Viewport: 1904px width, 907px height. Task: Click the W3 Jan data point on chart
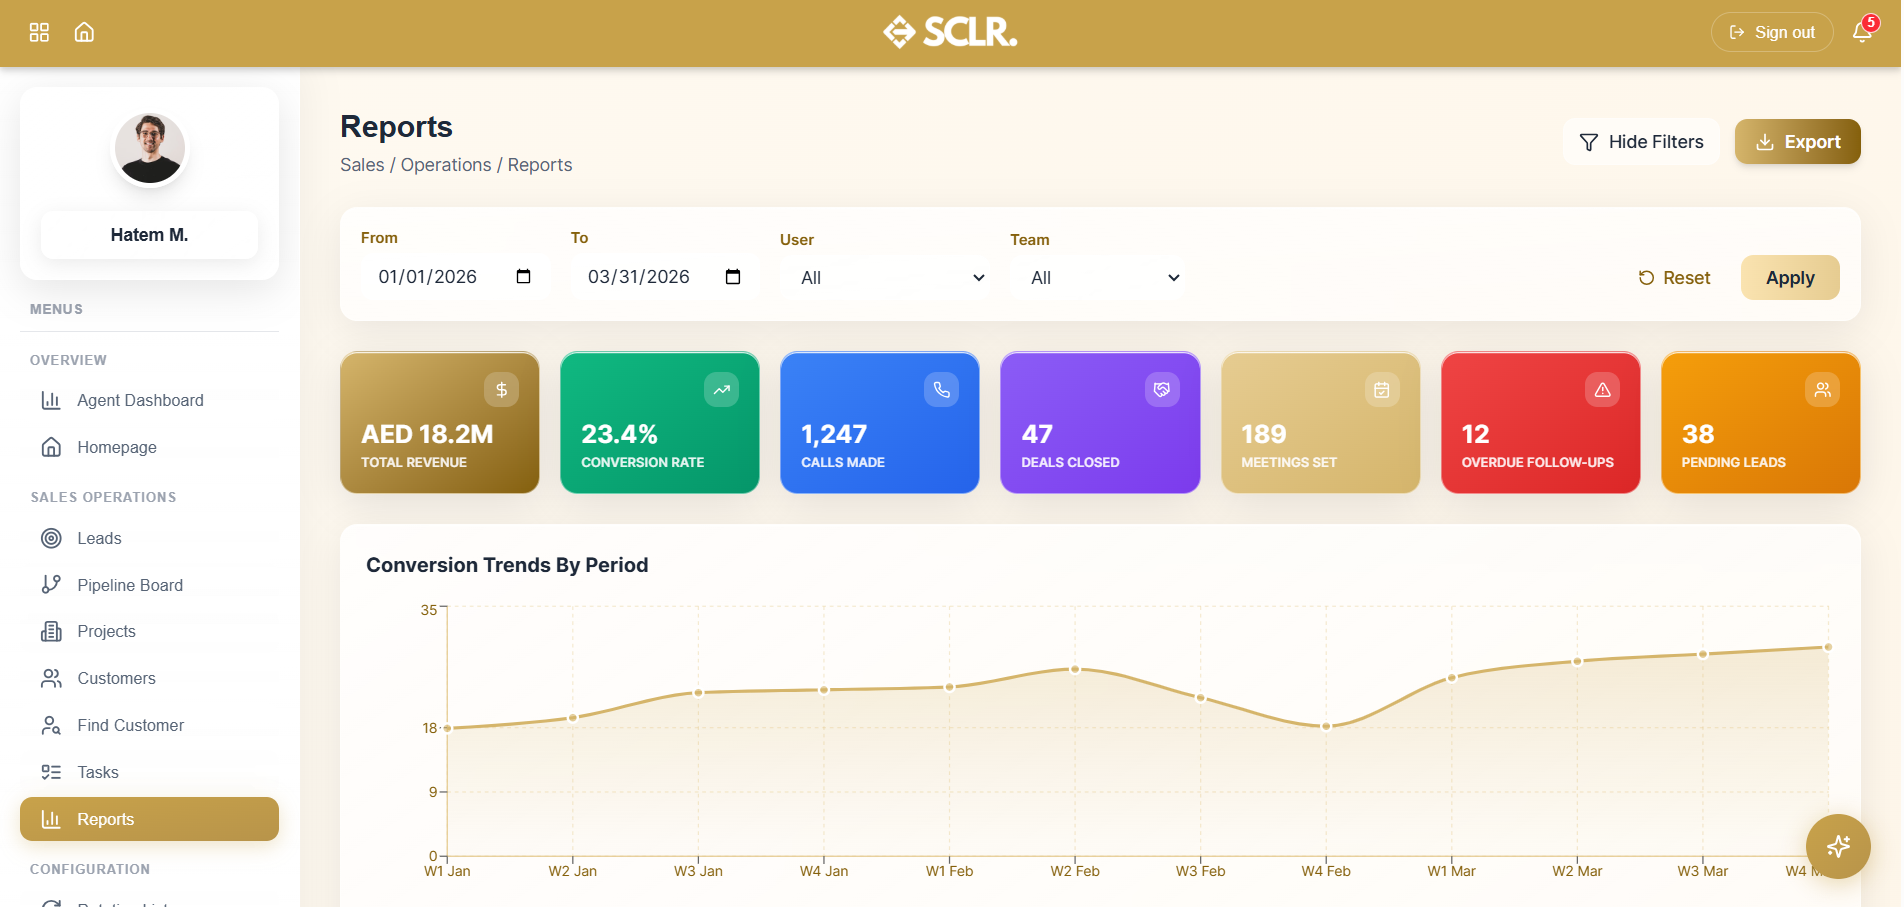pyautogui.click(x=698, y=692)
